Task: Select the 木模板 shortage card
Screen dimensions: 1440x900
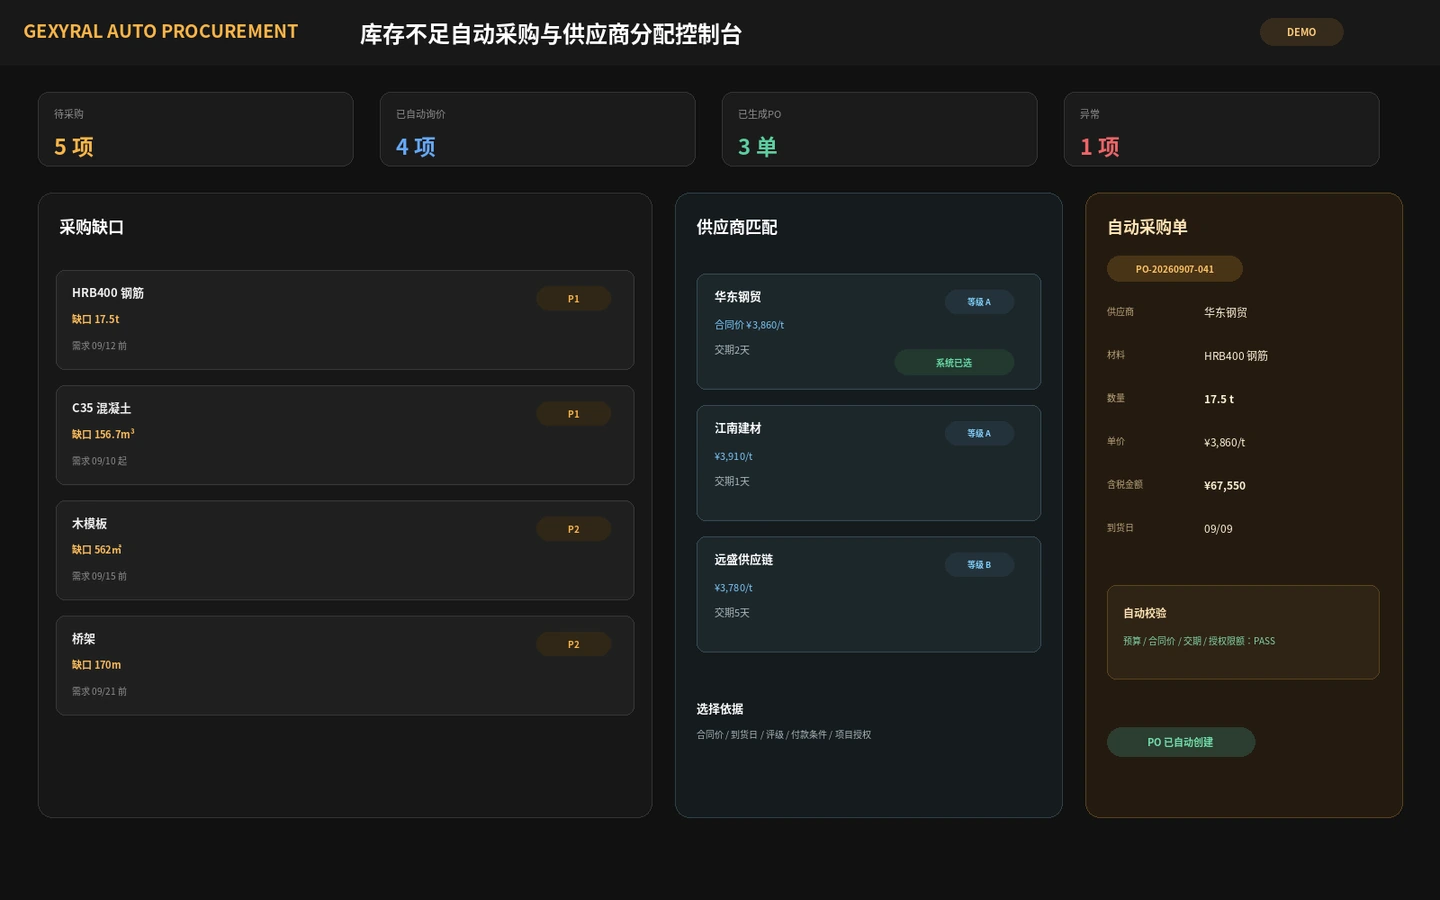Action: (345, 550)
